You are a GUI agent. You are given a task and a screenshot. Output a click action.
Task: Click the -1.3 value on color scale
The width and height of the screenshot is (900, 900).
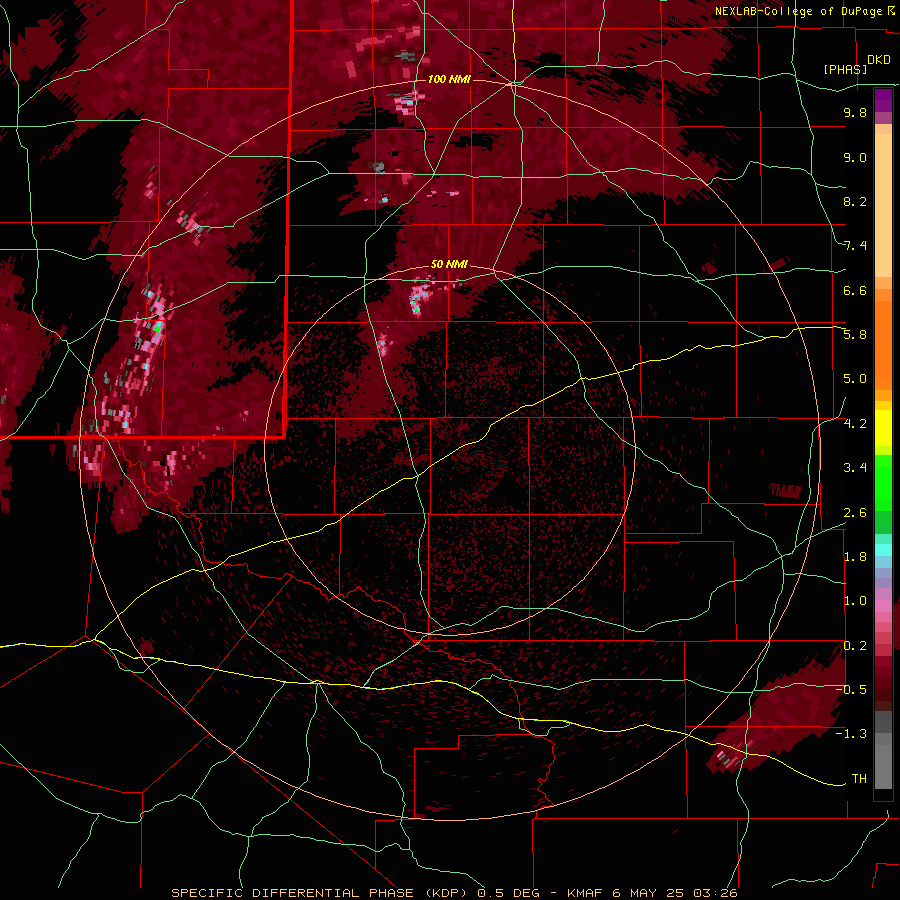(x=851, y=734)
